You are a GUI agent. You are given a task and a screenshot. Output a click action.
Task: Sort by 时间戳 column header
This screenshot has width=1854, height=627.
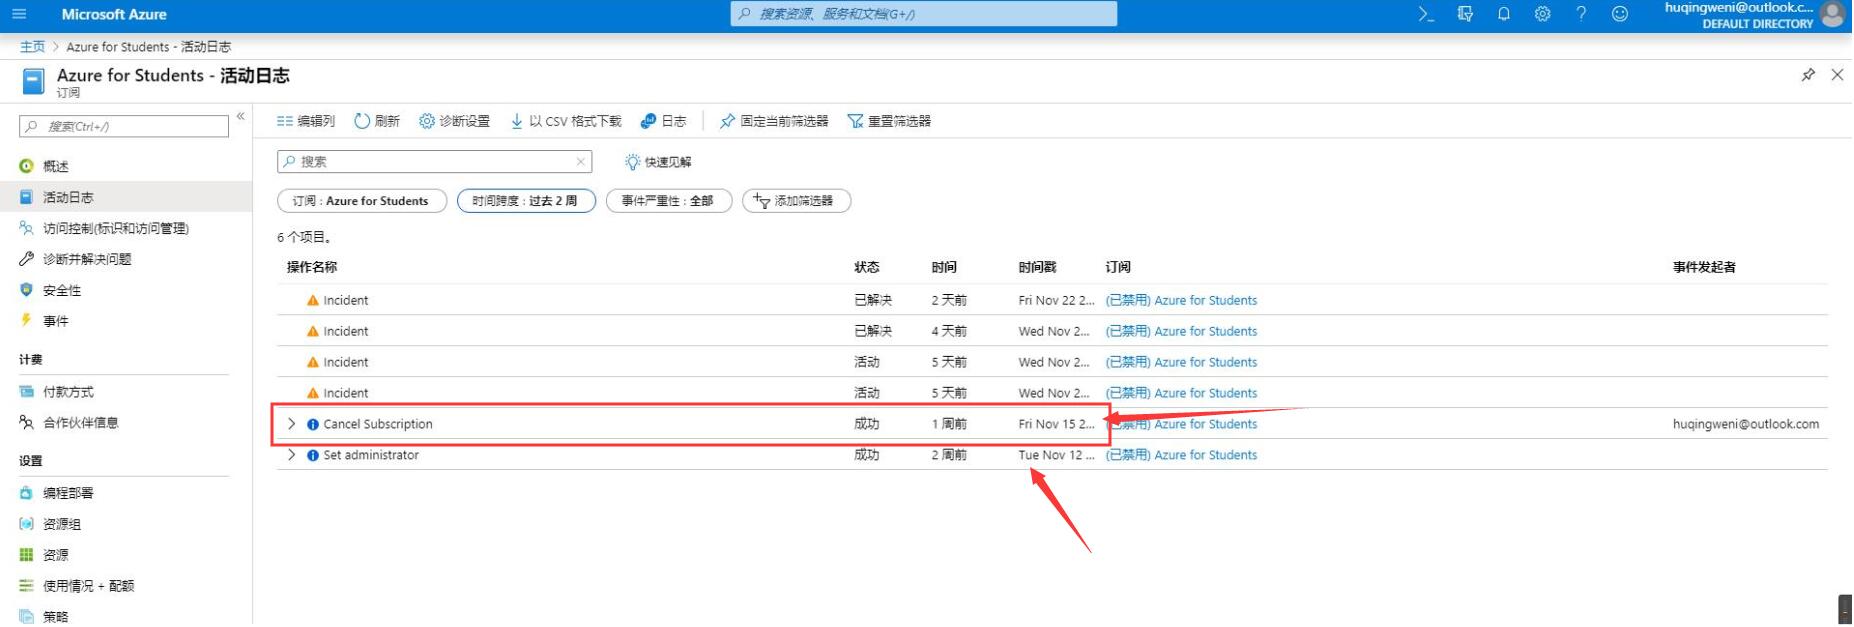(x=1037, y=267)
